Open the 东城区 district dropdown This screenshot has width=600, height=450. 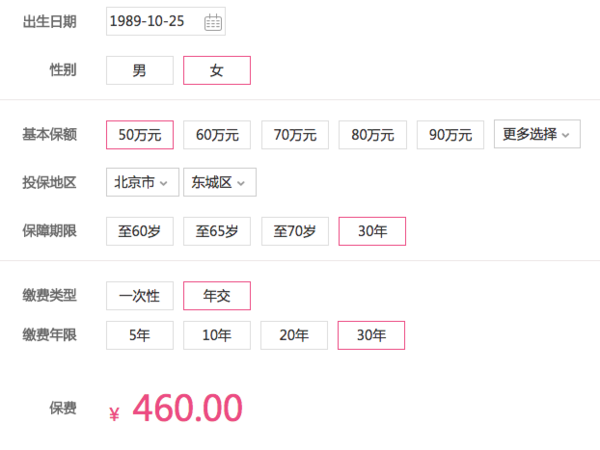(220, 182)
